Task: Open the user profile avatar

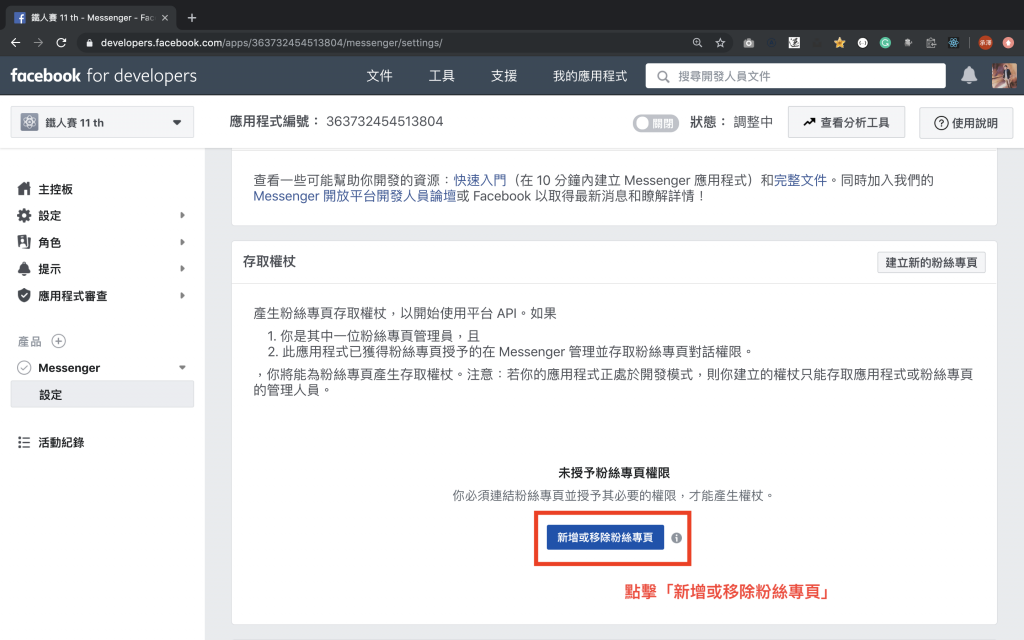Action: pos(1004,76)
